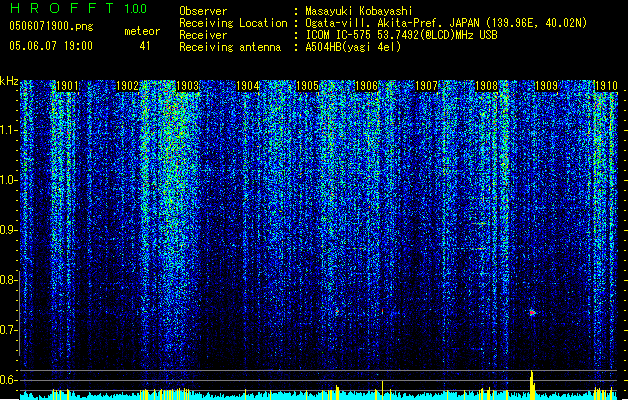Click the 1.1 kHz axis label

point(8,130)
